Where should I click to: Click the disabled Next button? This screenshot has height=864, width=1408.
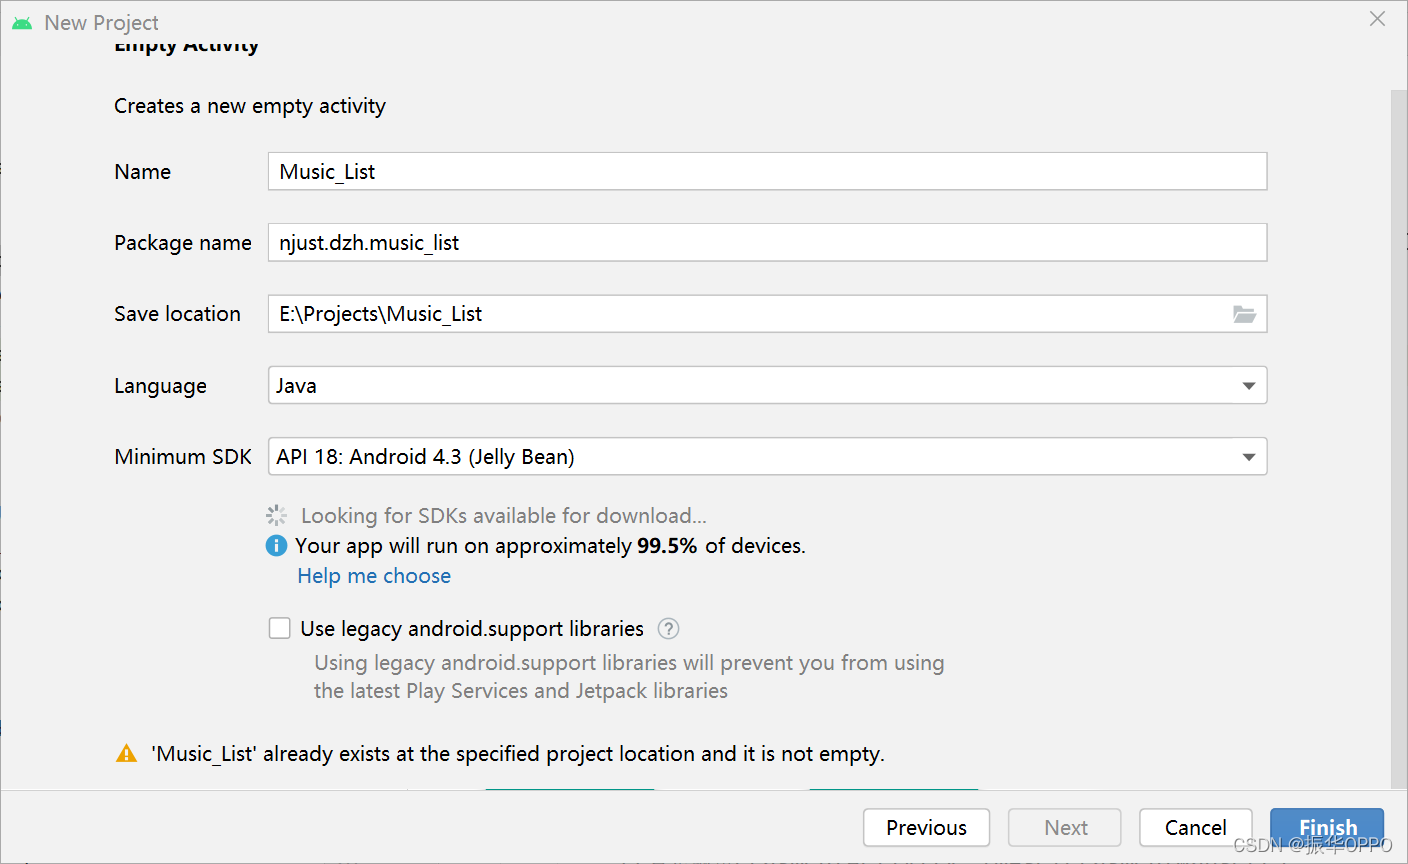(x=1065, y=828)
